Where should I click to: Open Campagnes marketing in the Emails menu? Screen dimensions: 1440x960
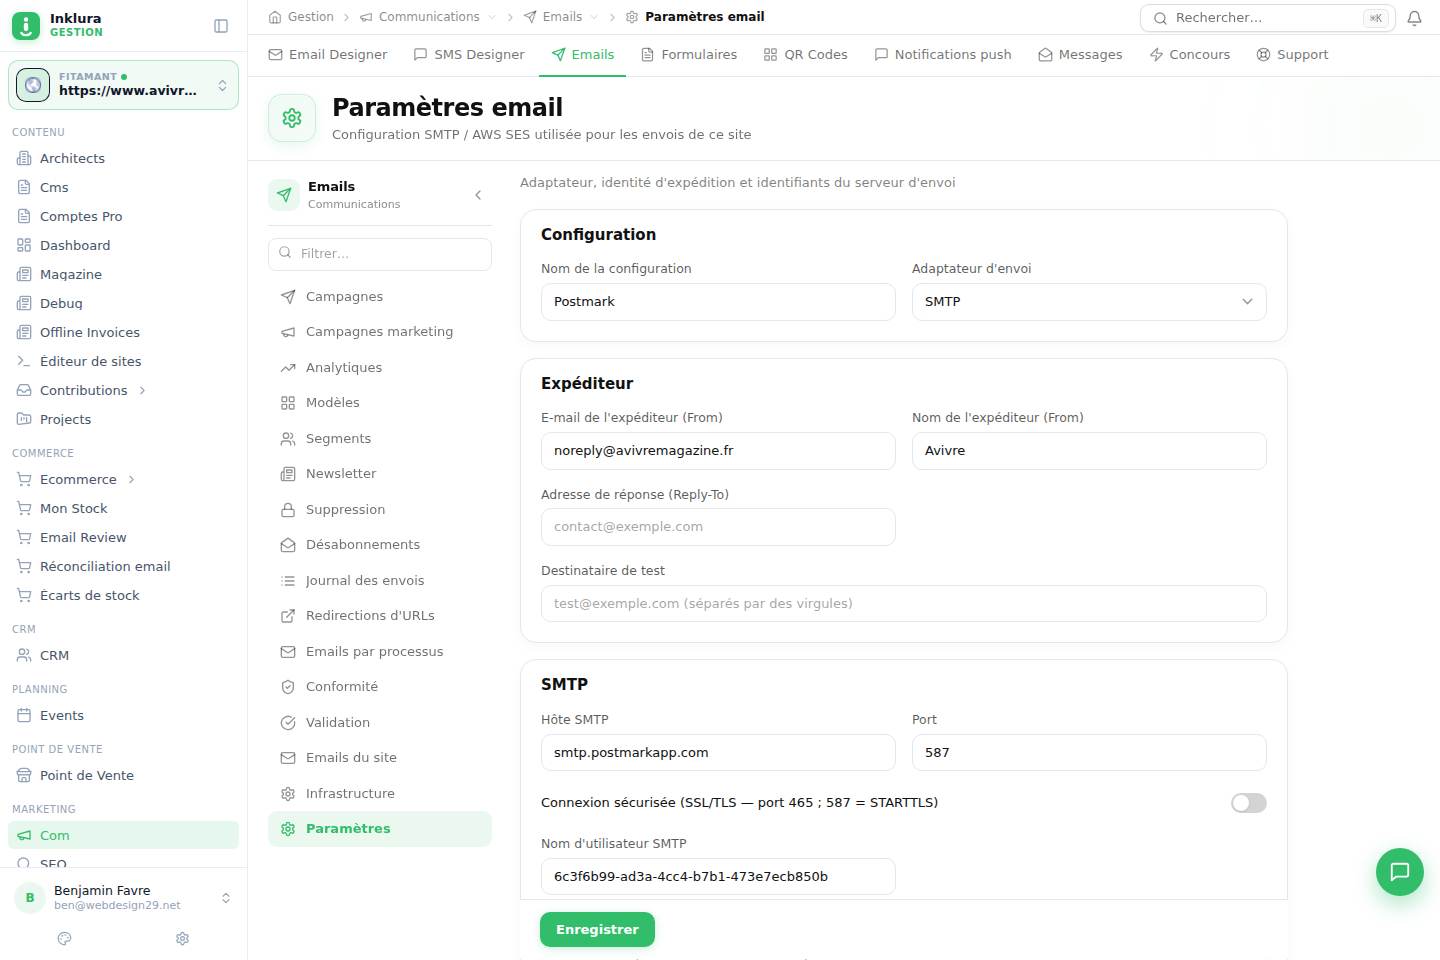coord(380,332)
